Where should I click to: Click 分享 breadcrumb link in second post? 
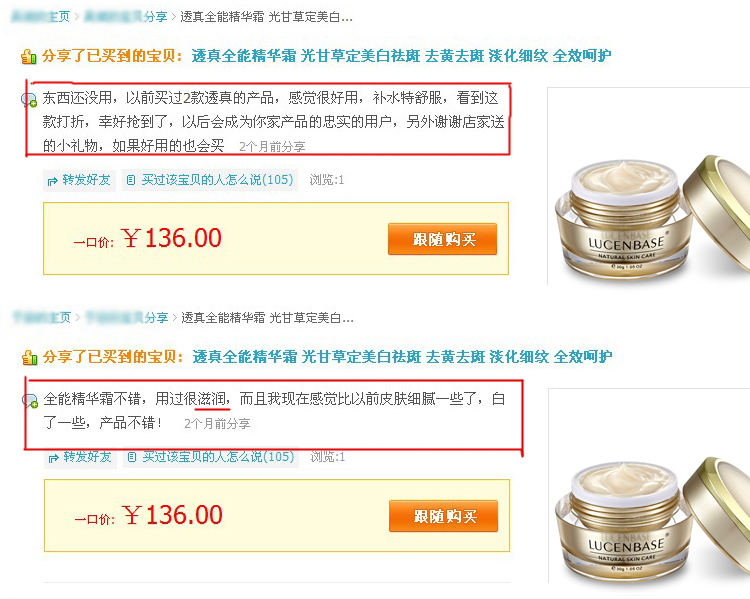click(x=127, y=318)
